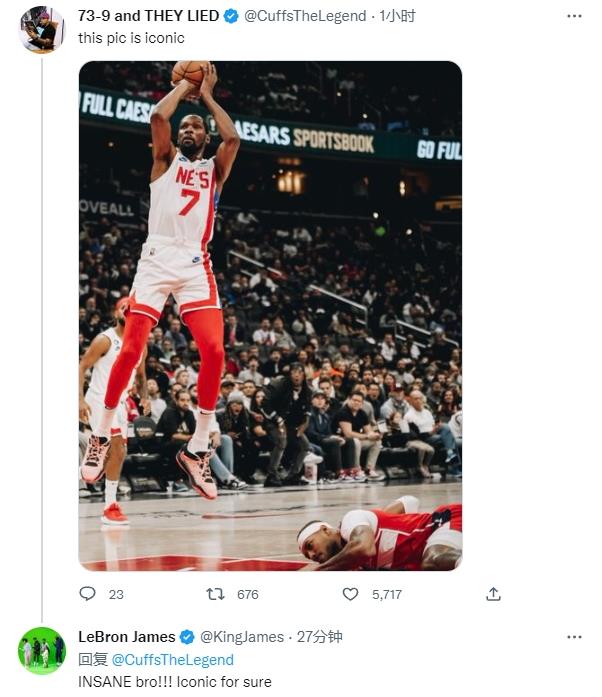602x697 pixels.
Task: Click the verified badge beside LeBron James
Action: pyautogui.click(x=188, y=637)
